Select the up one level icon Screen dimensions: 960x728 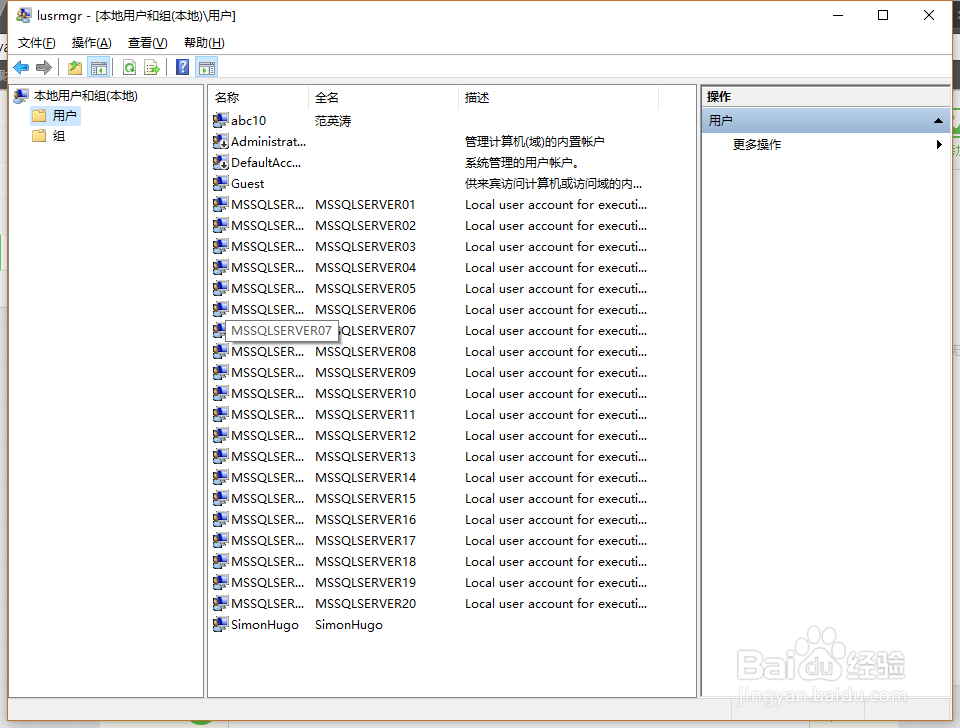[x=74, y=67]
